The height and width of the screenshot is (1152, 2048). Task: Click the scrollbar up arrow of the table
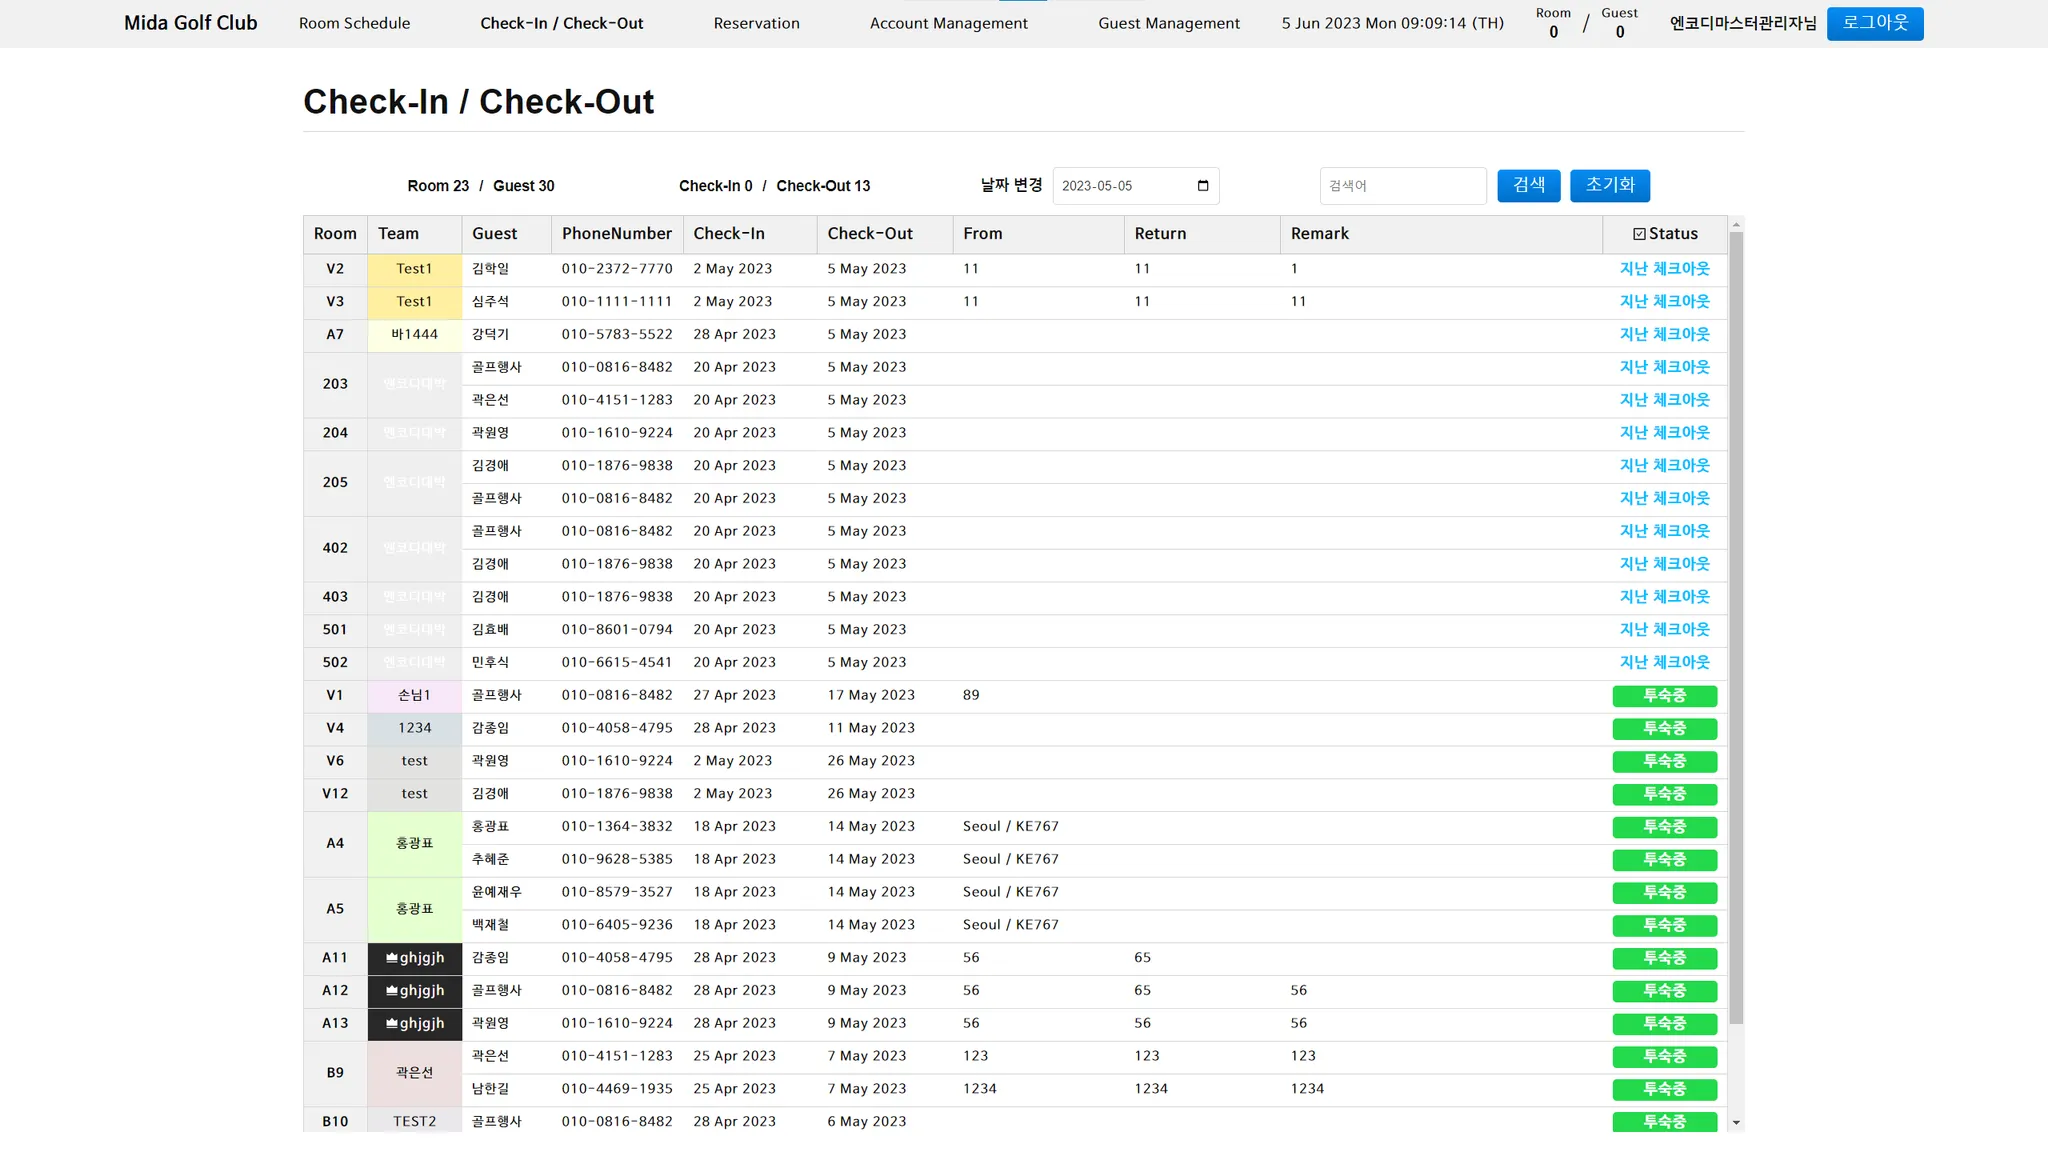click(x=1736, y=225)
